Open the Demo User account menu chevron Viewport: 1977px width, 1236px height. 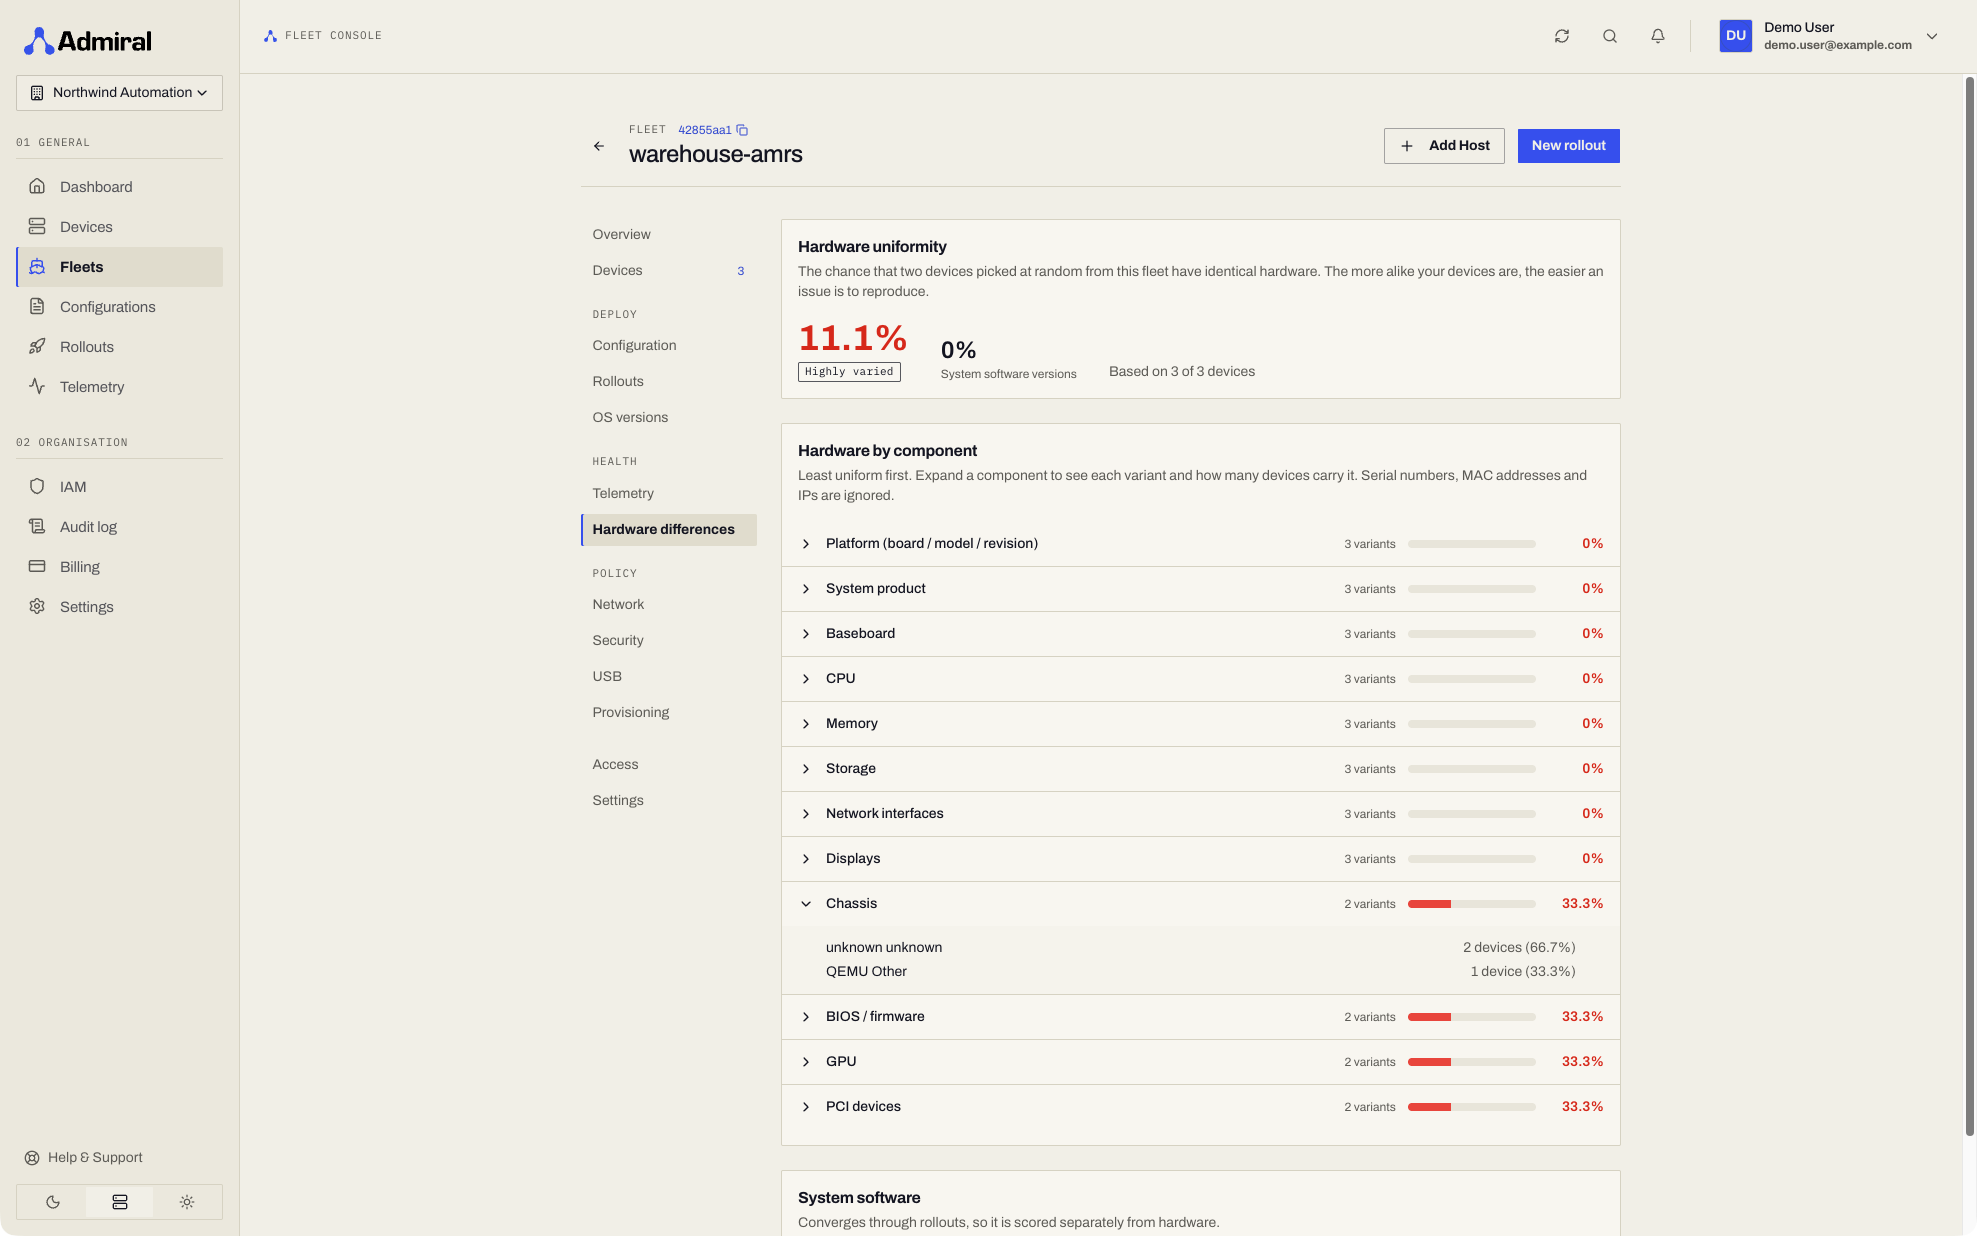[x=1932, y=36]
